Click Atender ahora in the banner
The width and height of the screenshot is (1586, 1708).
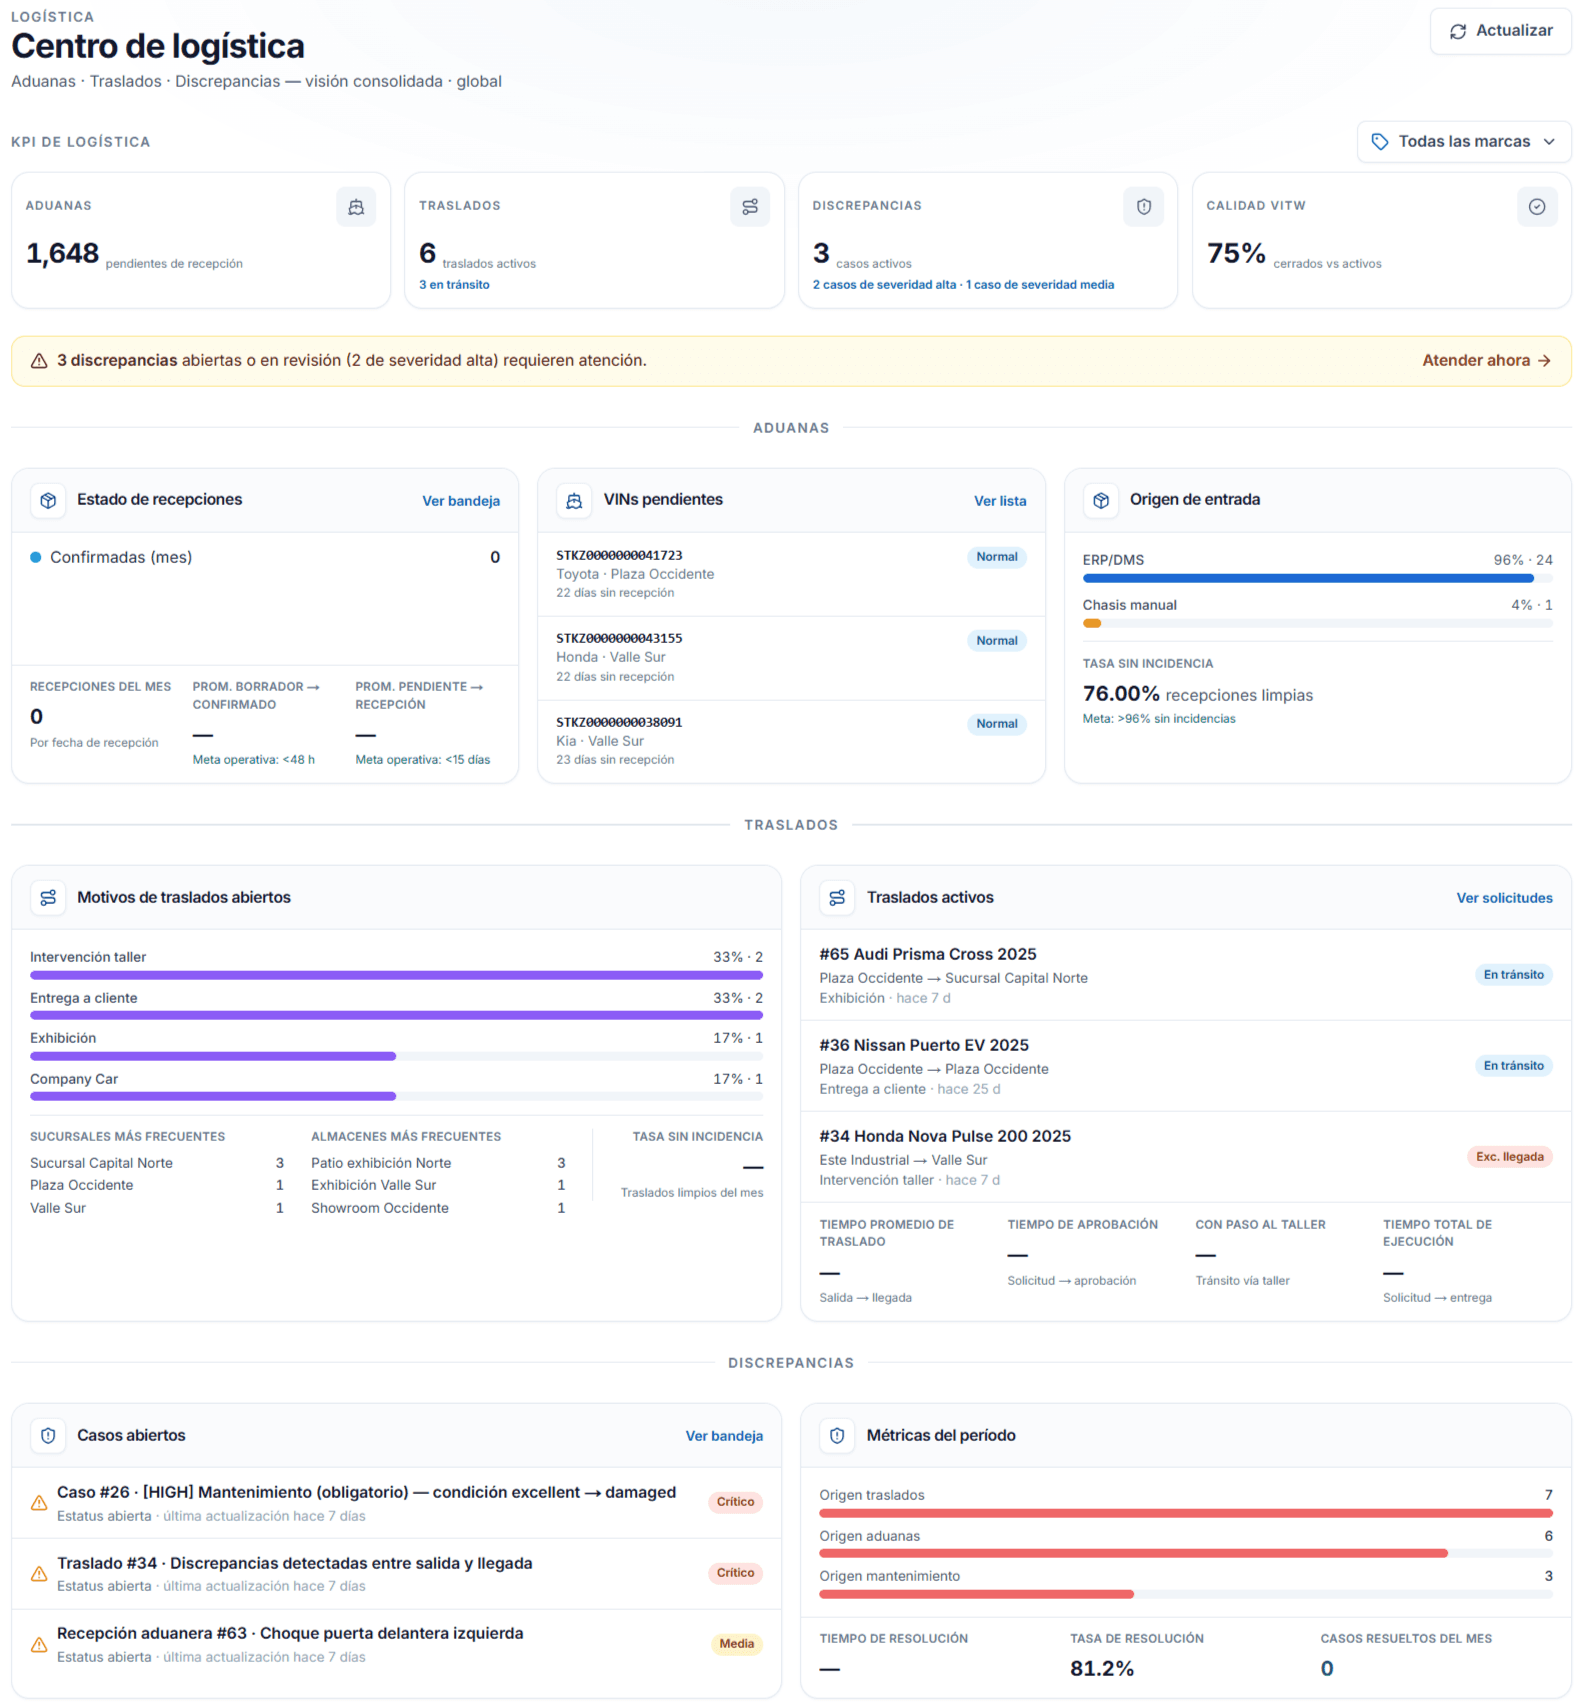coord(1486,361)
